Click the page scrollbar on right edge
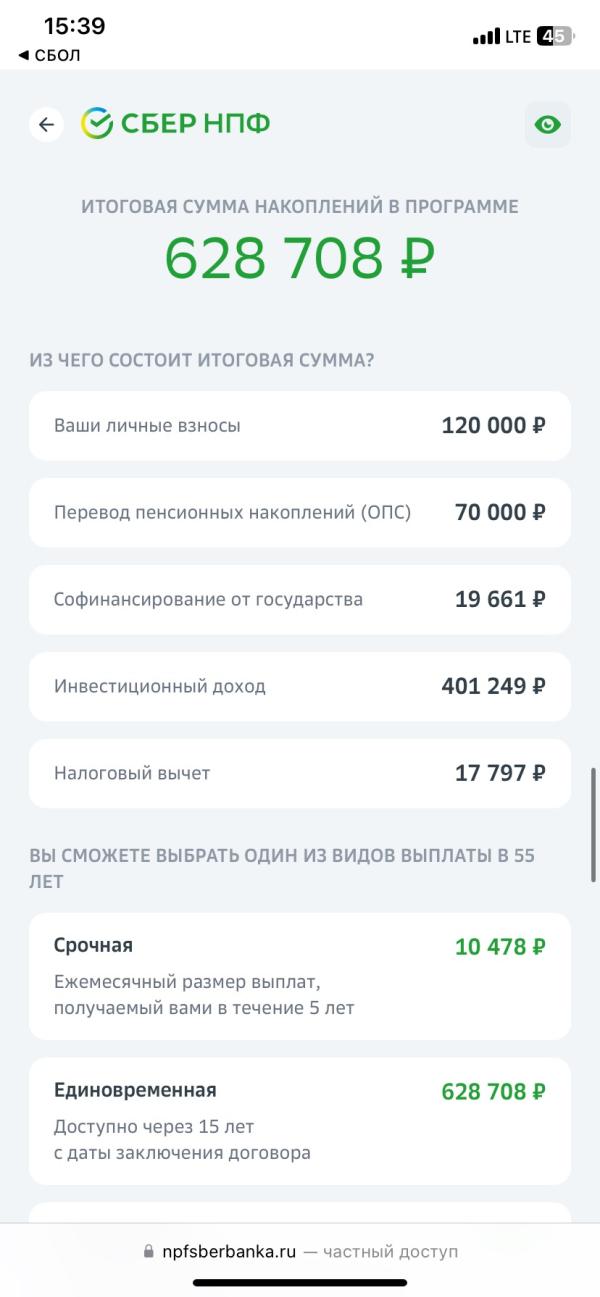 pyautogui.click(x=593, y=824)
